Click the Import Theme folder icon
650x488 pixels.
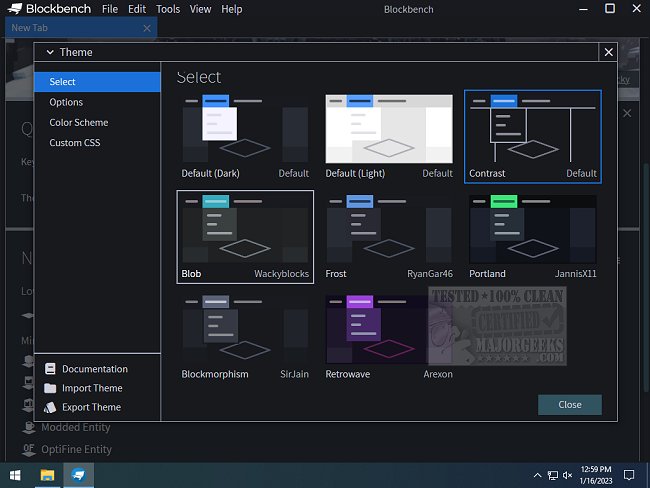(50, 388)
